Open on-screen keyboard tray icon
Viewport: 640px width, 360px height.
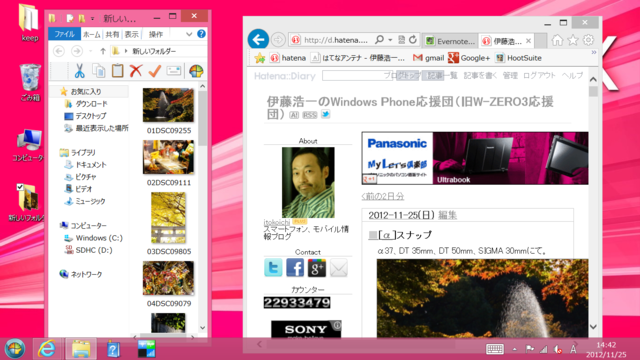[x=495, y=349]
